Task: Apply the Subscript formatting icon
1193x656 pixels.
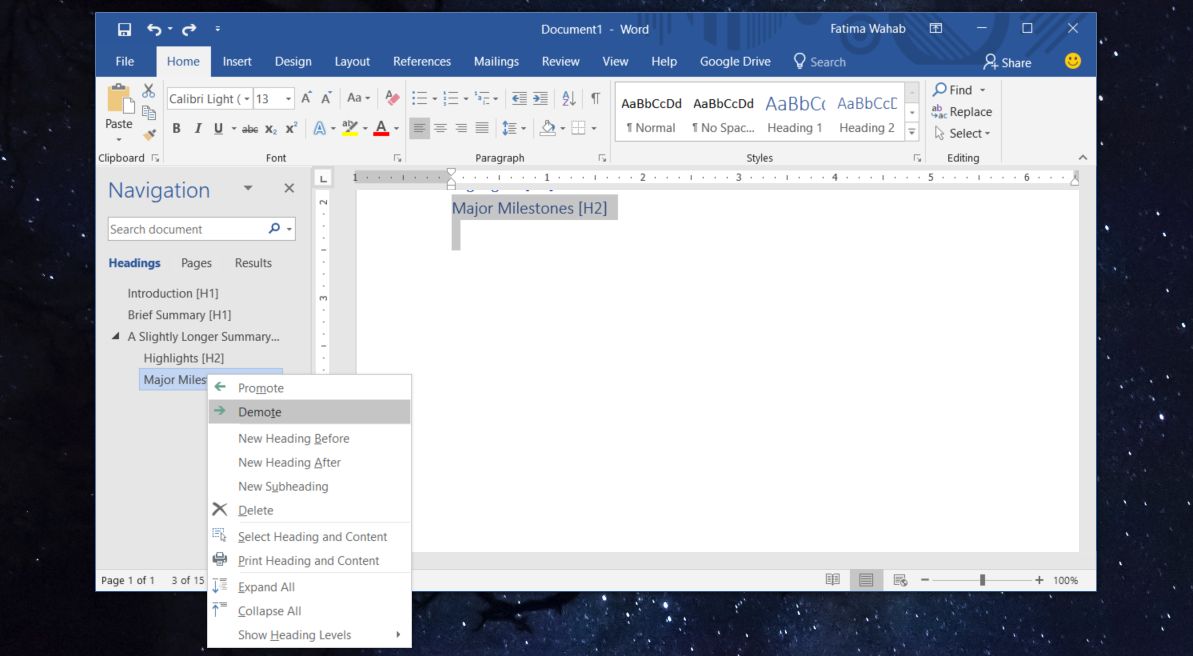Action: (271, 128)
